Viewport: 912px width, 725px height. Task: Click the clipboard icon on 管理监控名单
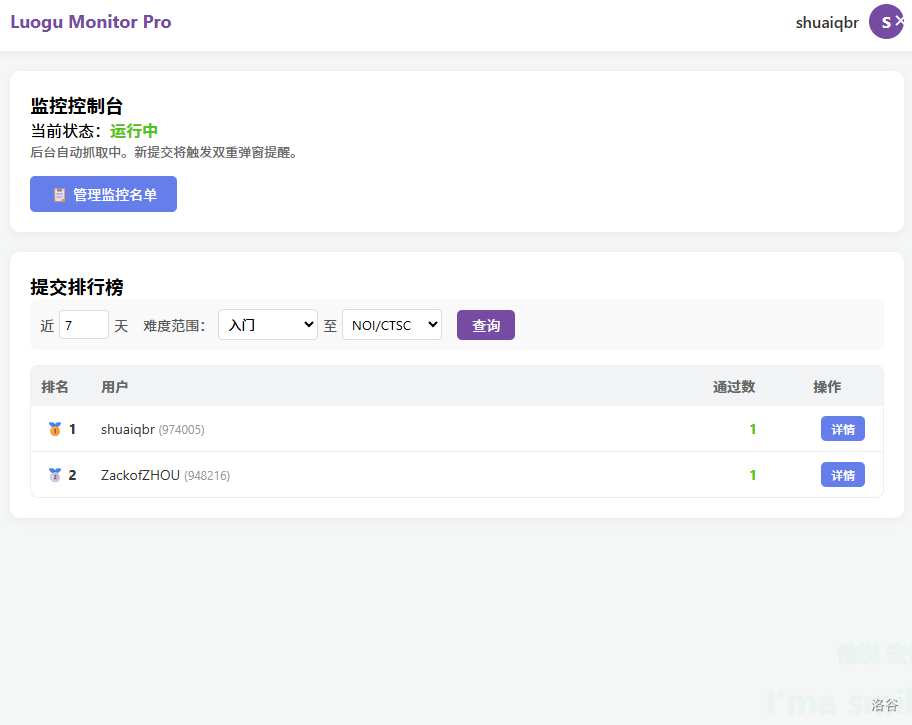click(x=59, y=195)
